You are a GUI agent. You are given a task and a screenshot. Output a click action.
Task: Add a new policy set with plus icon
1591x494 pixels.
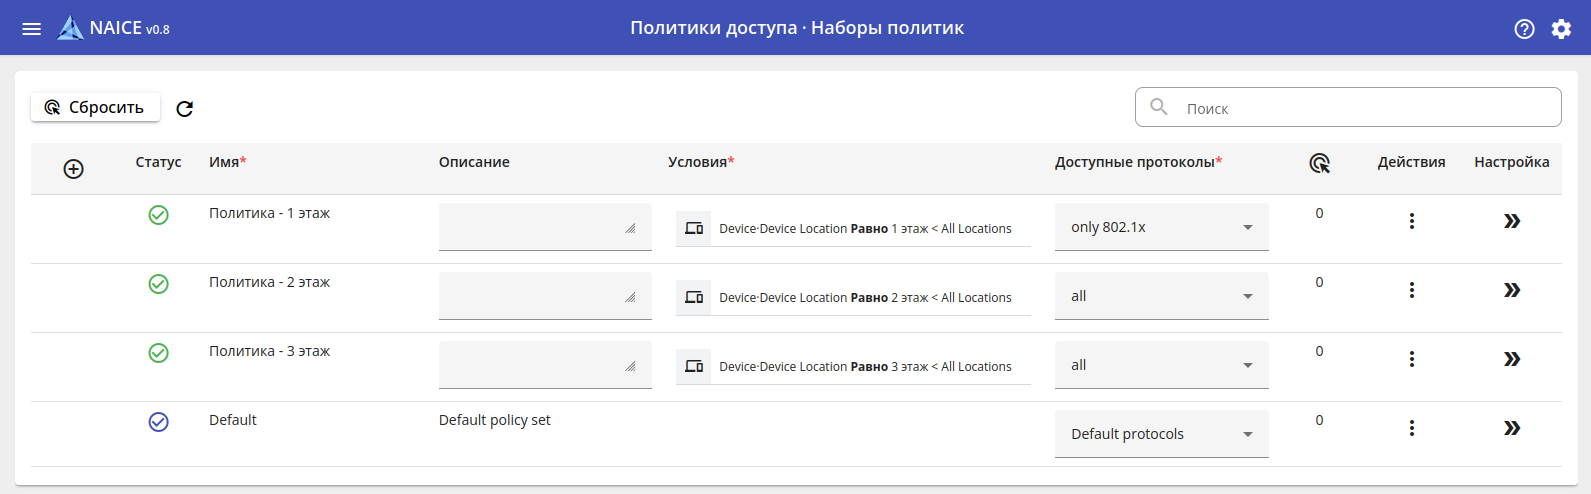73,169
